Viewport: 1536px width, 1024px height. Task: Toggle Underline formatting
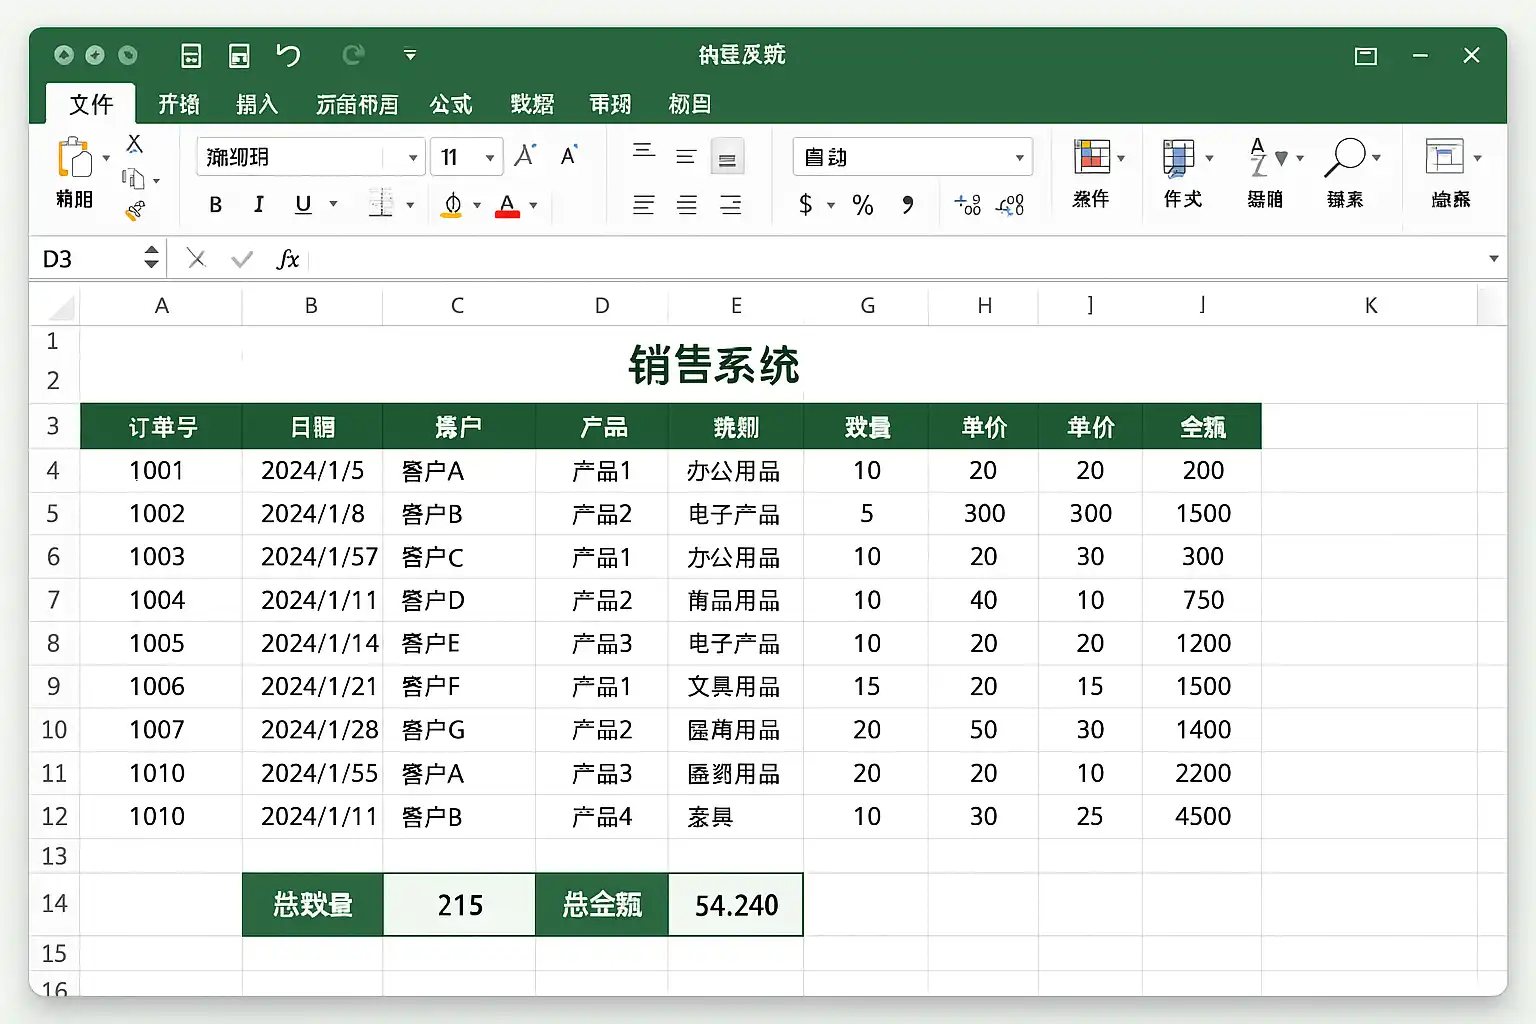click(x=303, y=205)
